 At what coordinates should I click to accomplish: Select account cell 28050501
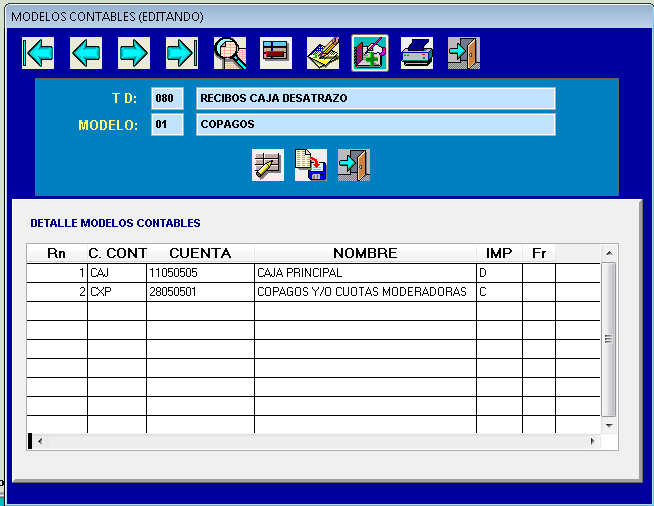[x=200, y=292]
